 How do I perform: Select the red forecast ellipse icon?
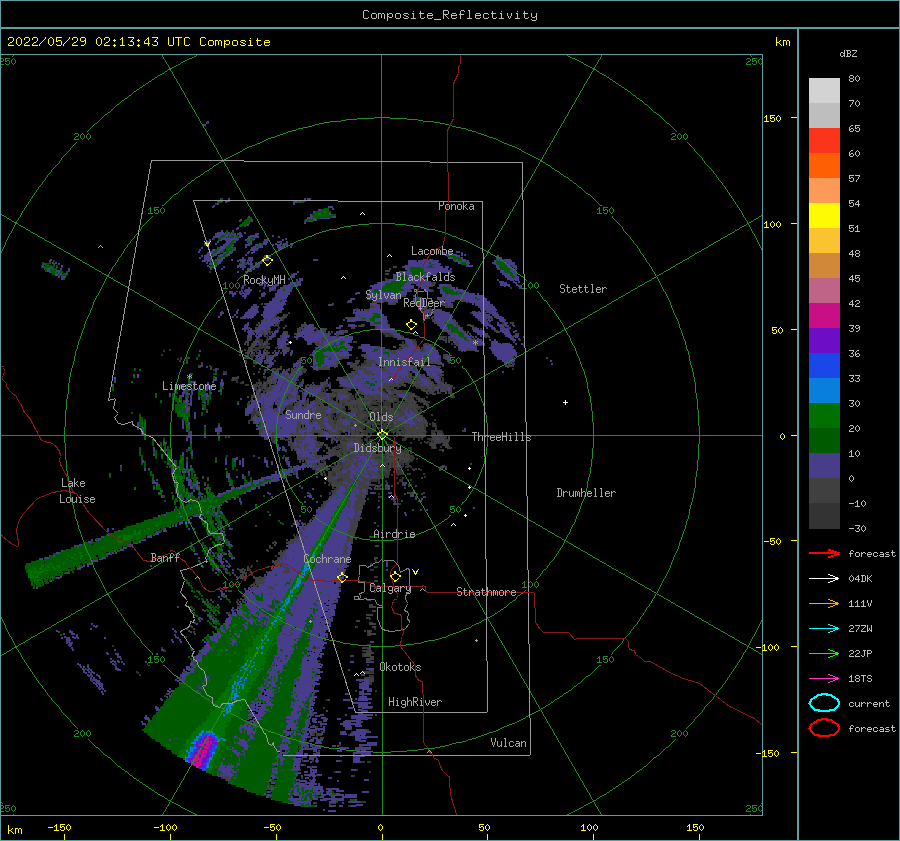pos(824,728)
